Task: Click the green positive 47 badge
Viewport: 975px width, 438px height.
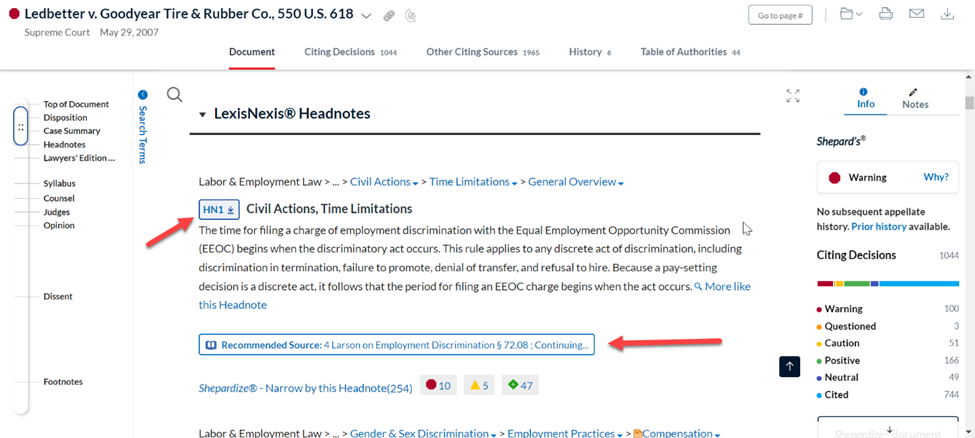Action: [x=520, y=385]
